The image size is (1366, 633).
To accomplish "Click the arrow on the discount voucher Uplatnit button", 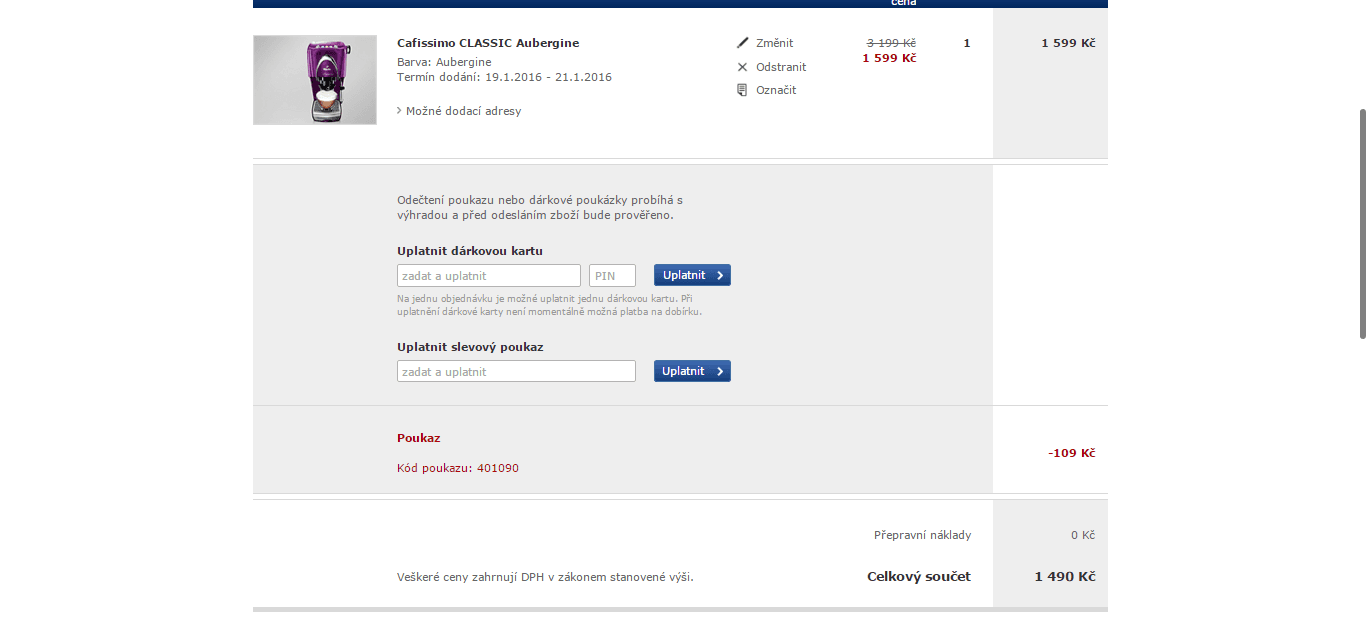I will pos(720,371).
